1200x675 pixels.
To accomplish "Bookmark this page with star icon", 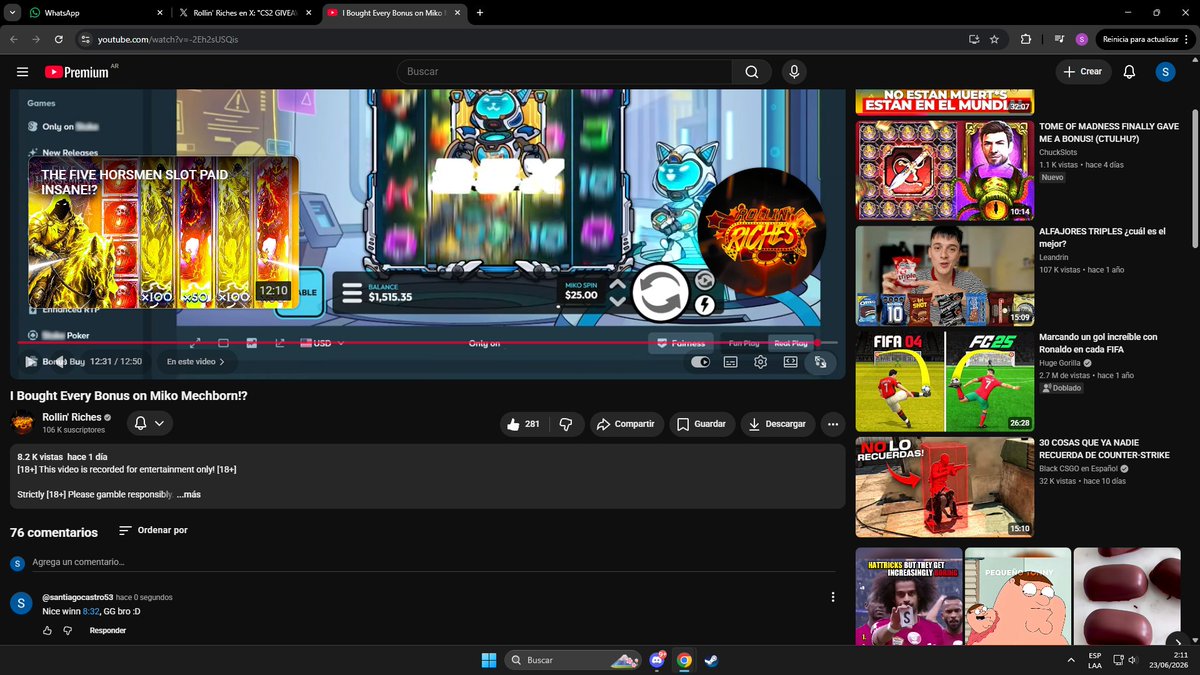I will 994,39.
